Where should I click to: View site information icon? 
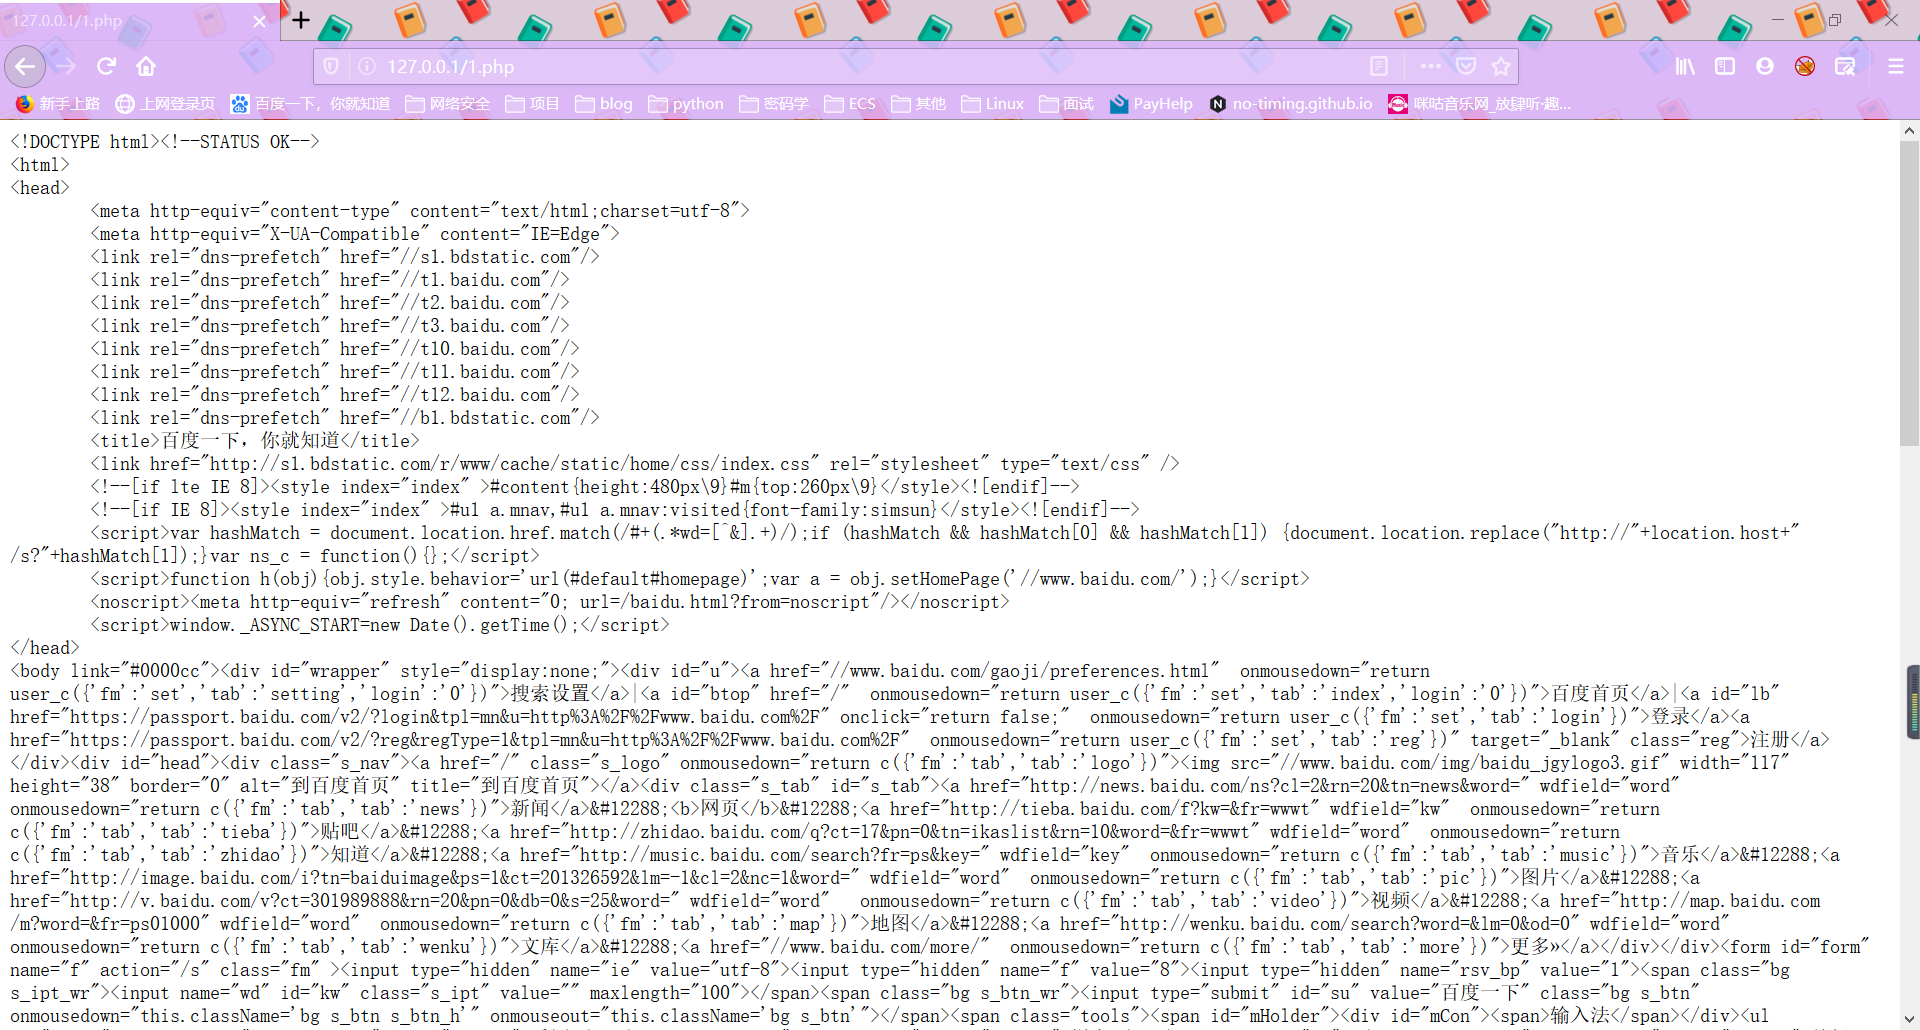[x=367, y=67]
